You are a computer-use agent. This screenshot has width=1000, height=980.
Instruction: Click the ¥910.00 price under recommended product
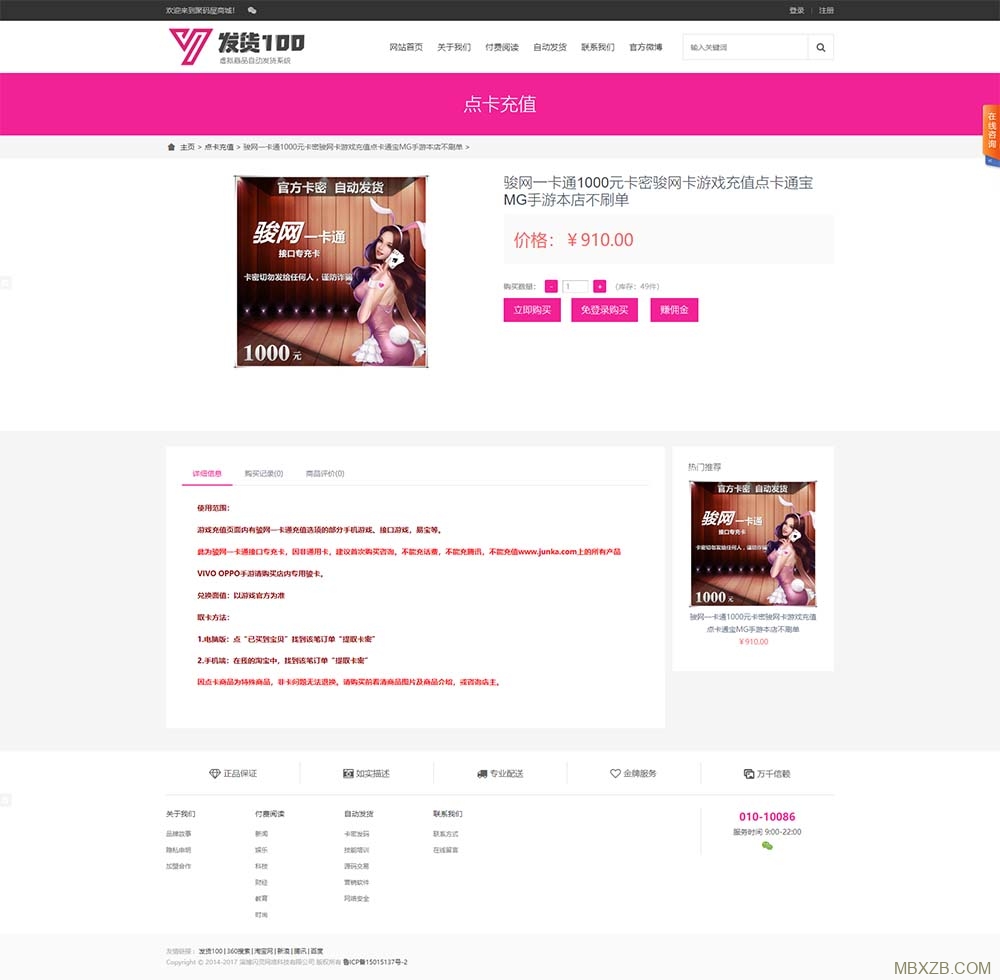coord(753,641)
